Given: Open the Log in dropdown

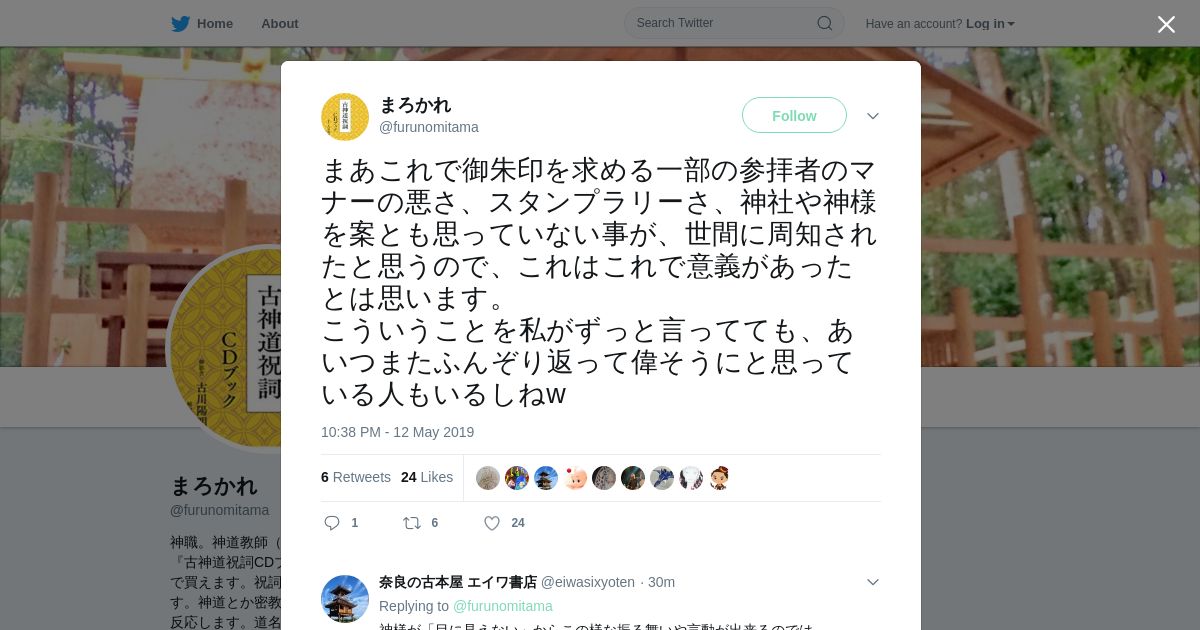Looking at the screenshot, I should tap(990, 23).
